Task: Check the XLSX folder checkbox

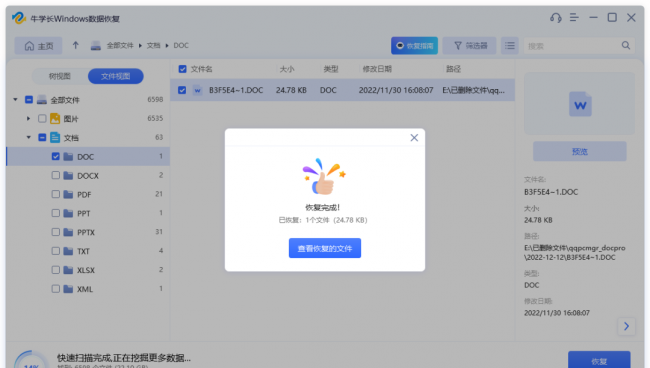Action: pyautogui.click(x=56, y=270)
